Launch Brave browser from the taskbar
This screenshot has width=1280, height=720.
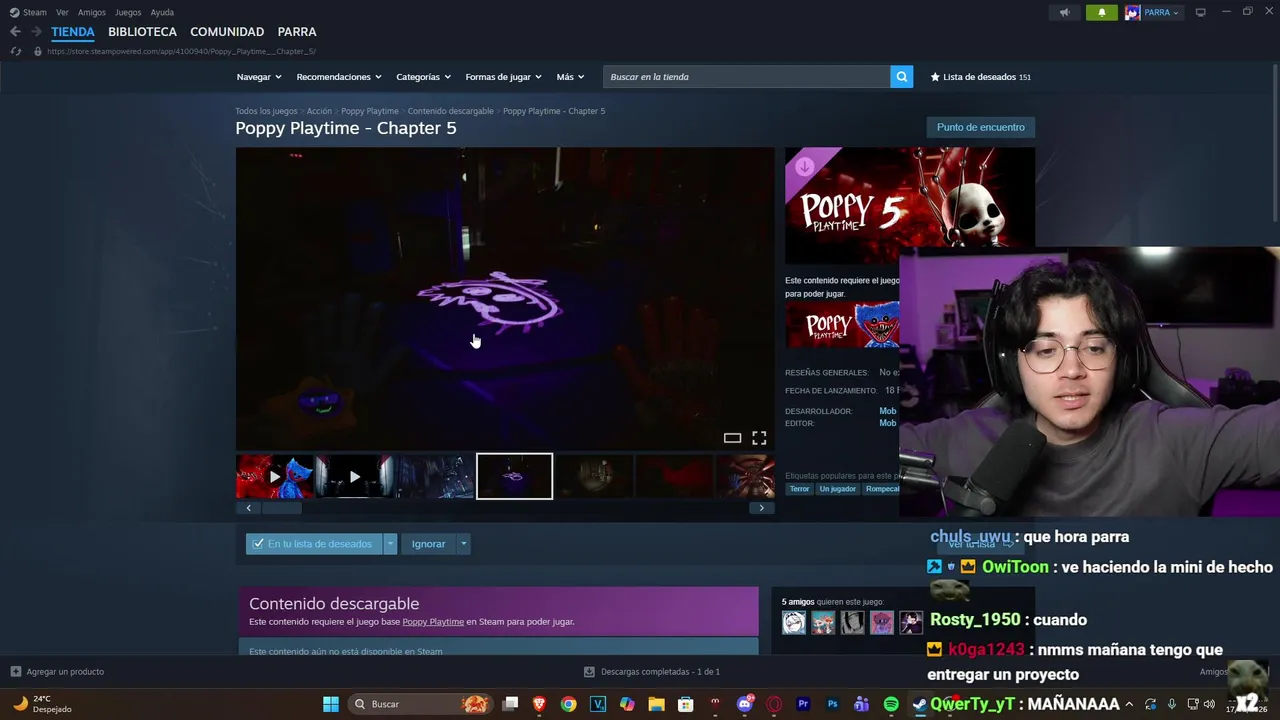pyautogui.click(x=540, y=704)
